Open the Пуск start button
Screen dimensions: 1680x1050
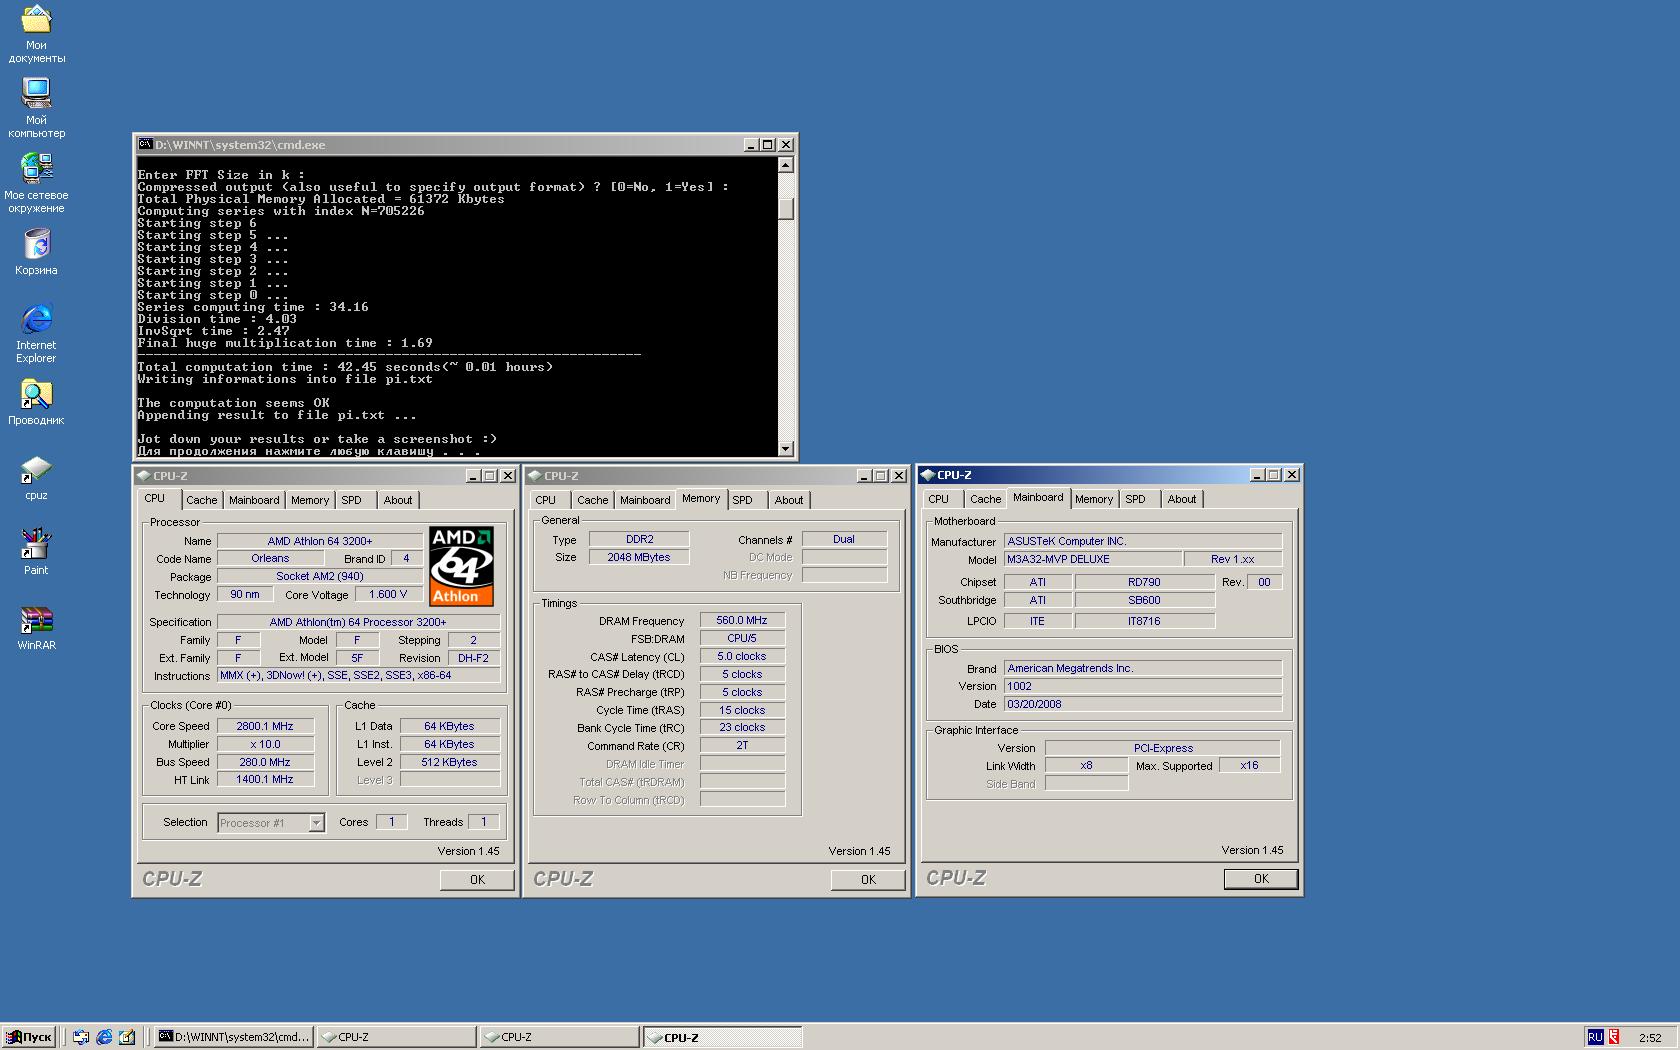(28, 1037)
